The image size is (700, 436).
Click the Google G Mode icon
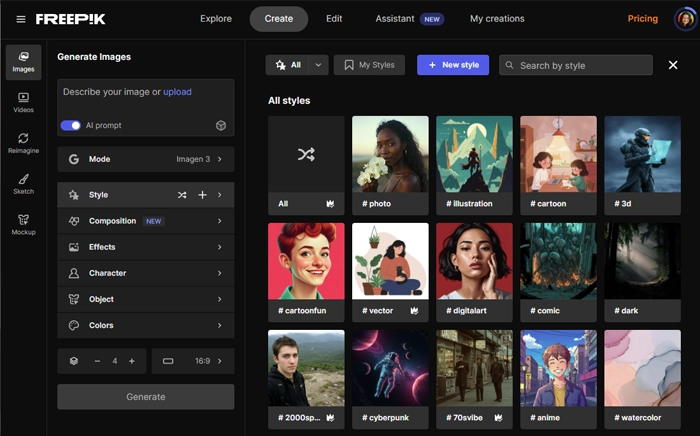[x=74, y=159]
